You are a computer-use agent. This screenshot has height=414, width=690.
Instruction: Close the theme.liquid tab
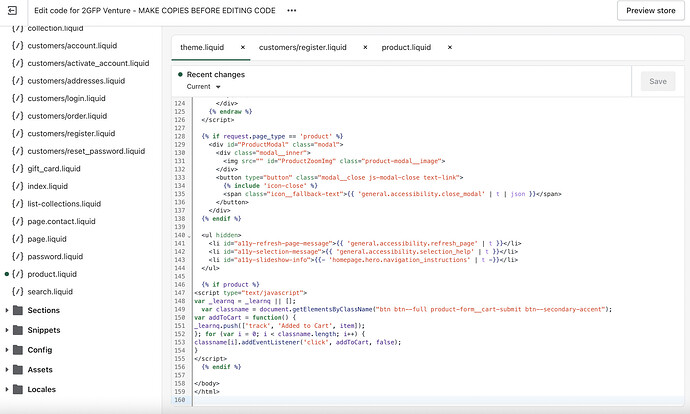click(245, 47)
